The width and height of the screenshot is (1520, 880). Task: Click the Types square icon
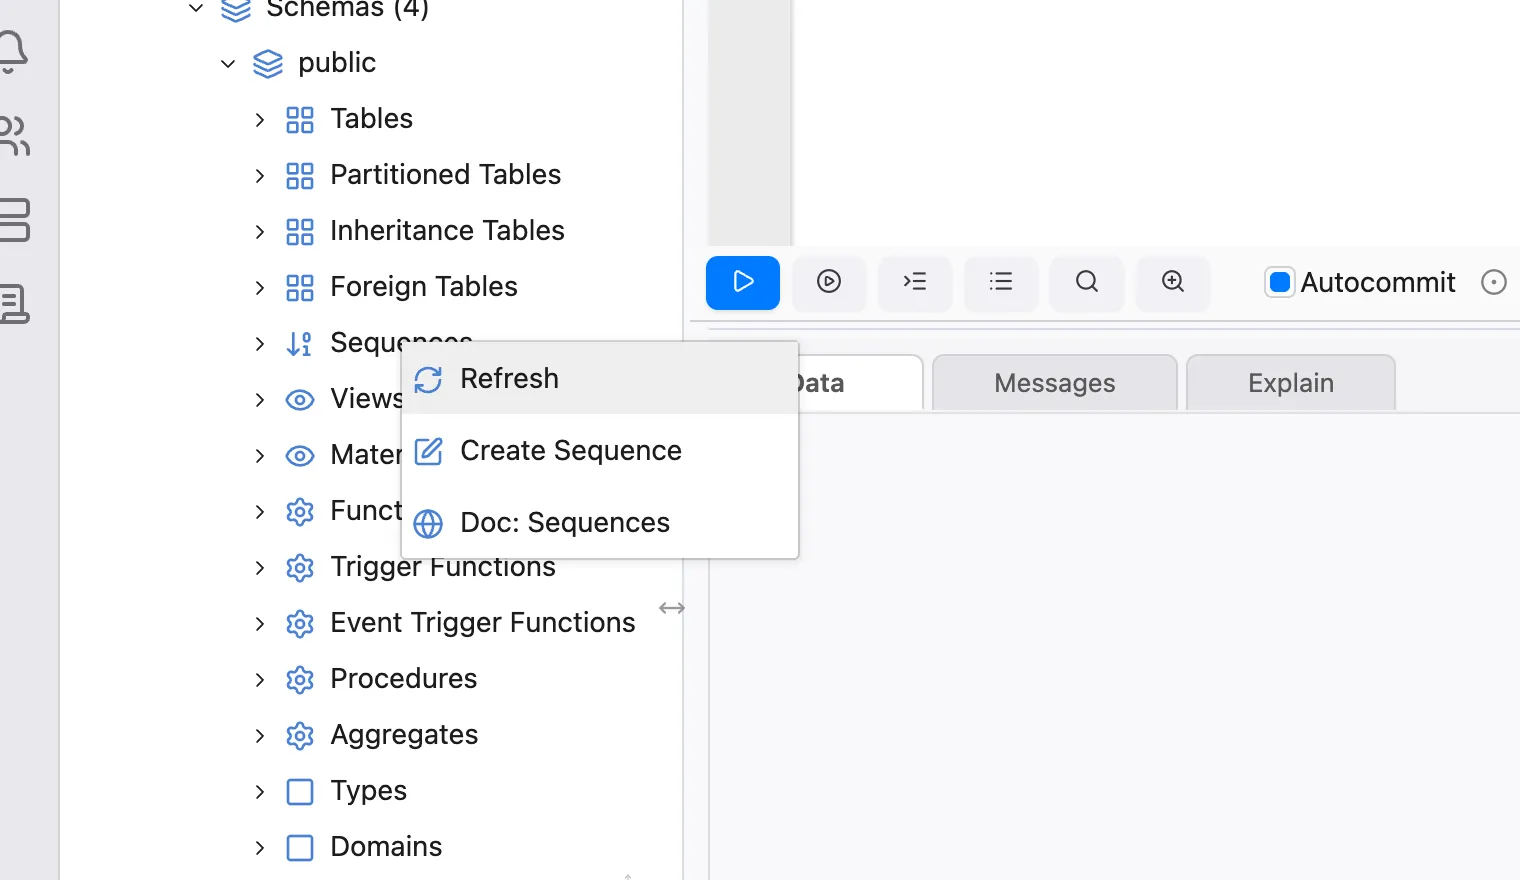pos(300,792)
